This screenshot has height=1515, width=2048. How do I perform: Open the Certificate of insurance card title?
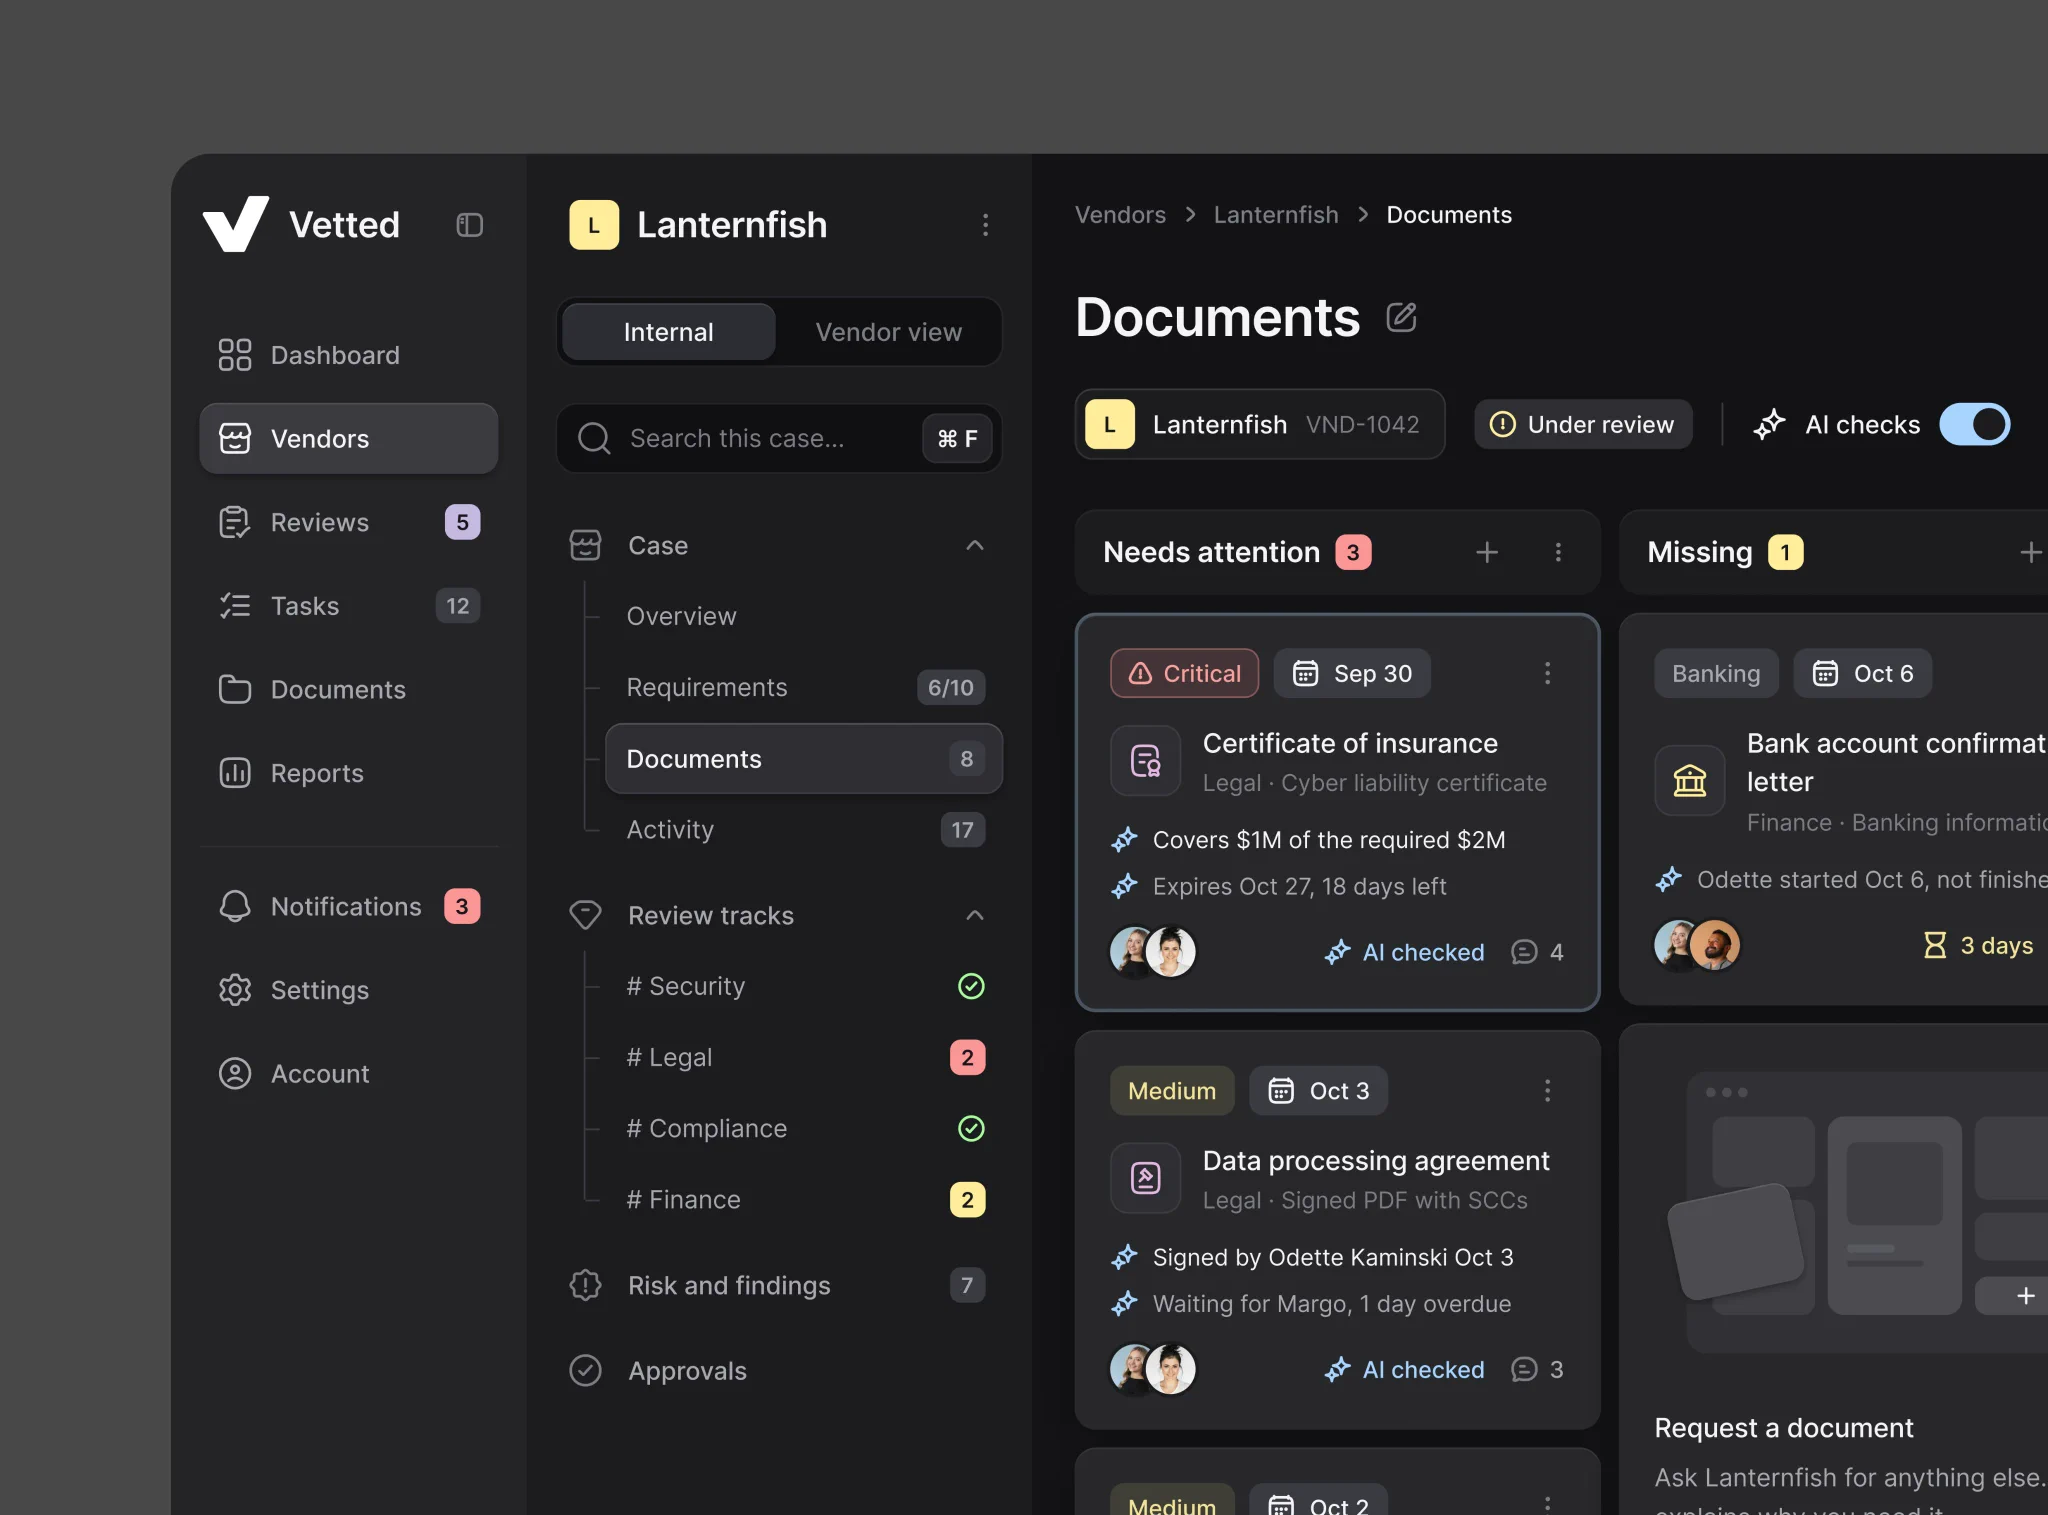click(x=1350, y=743)
